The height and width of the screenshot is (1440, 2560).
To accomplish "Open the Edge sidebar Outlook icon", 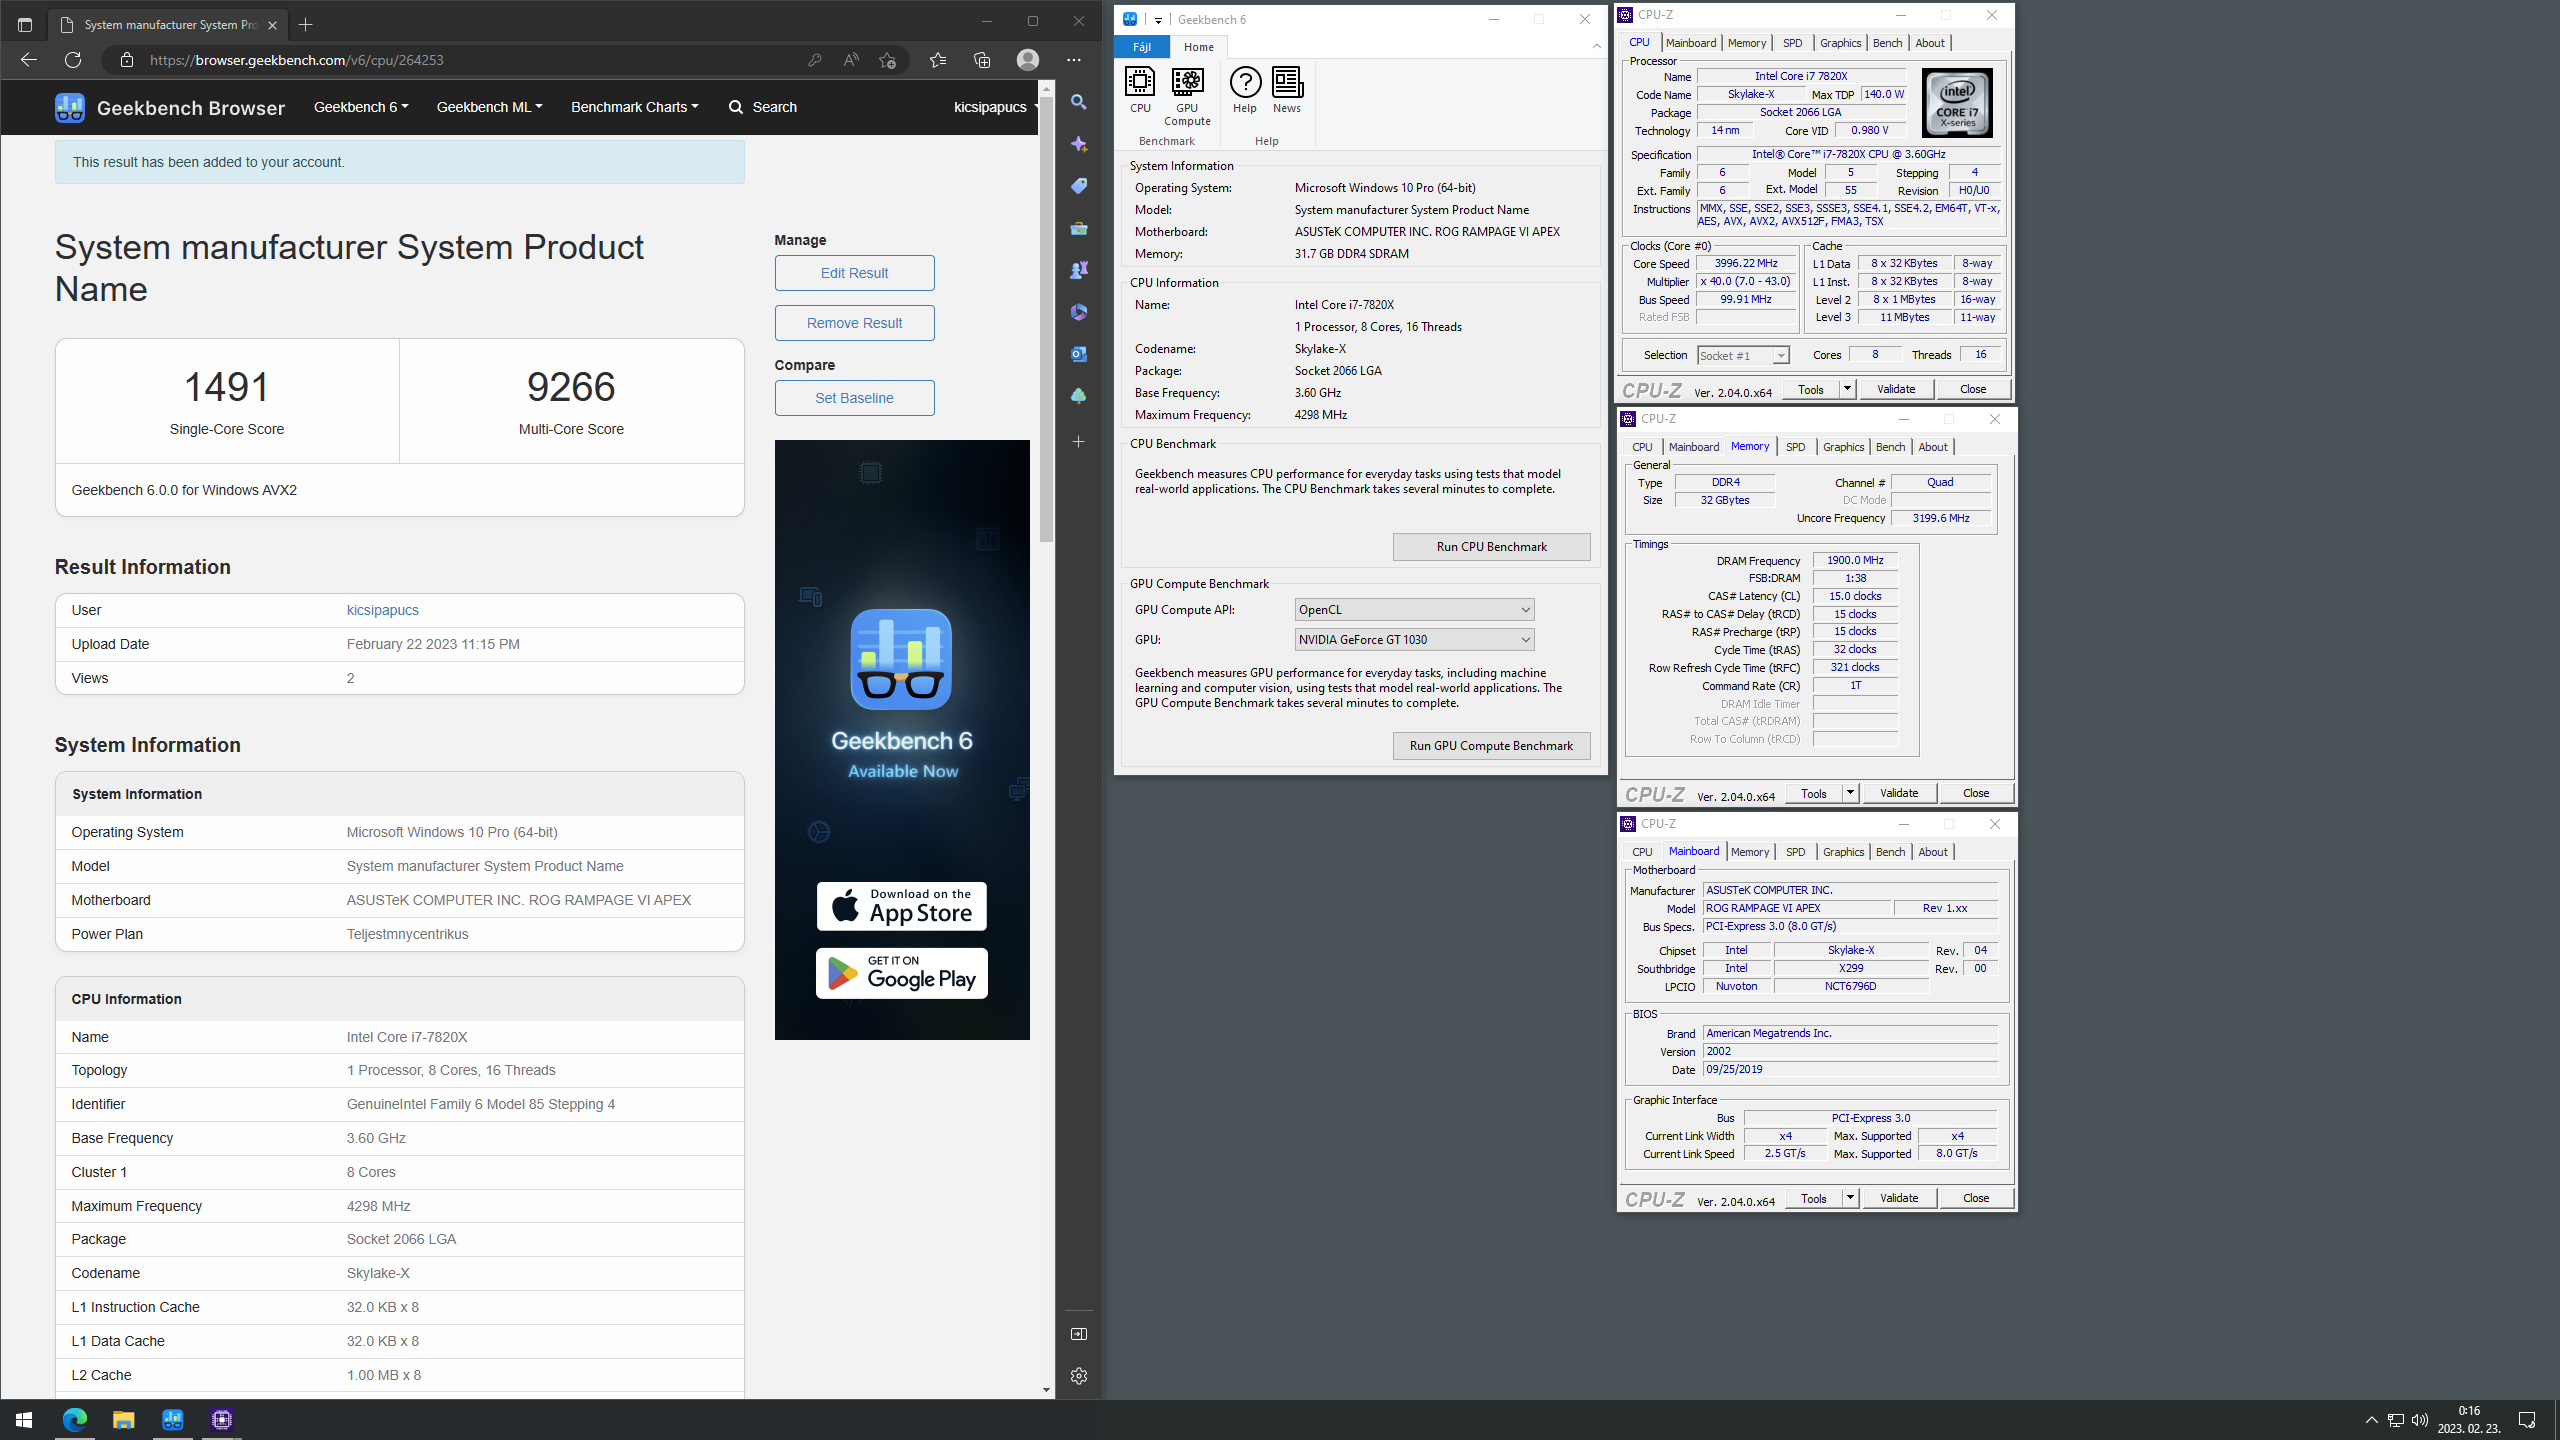I will pos(1079,354).
